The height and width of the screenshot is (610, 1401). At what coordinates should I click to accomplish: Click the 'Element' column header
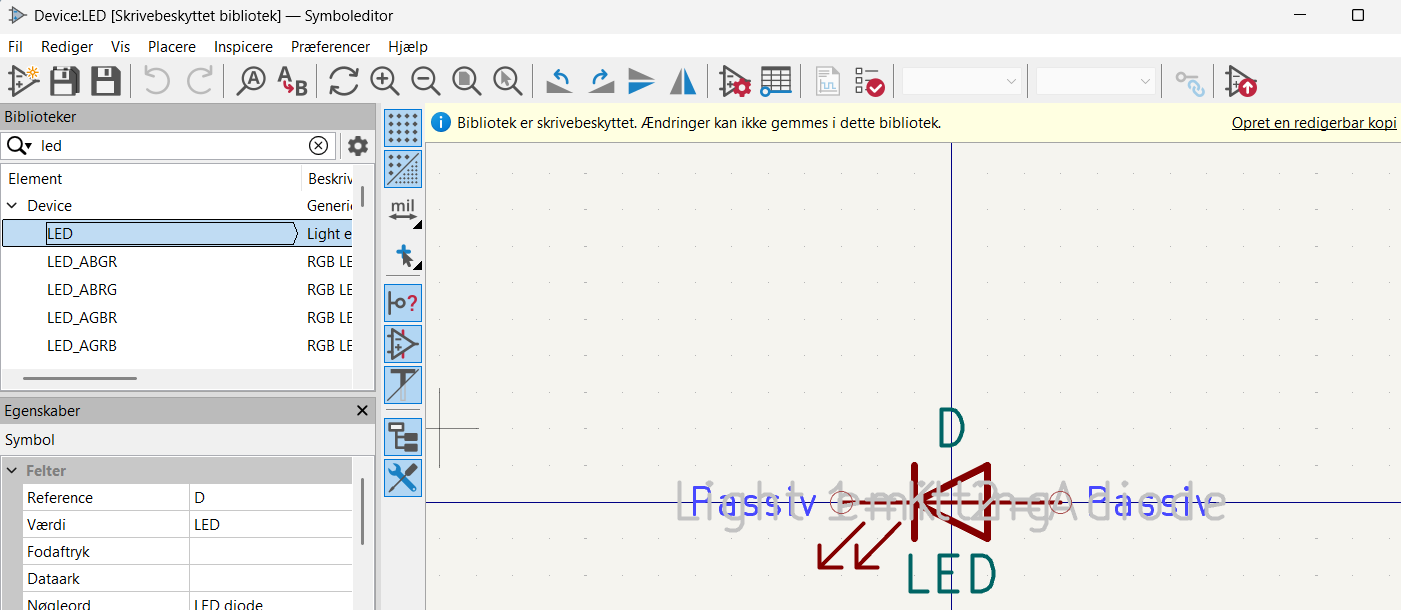pos(35,179)
